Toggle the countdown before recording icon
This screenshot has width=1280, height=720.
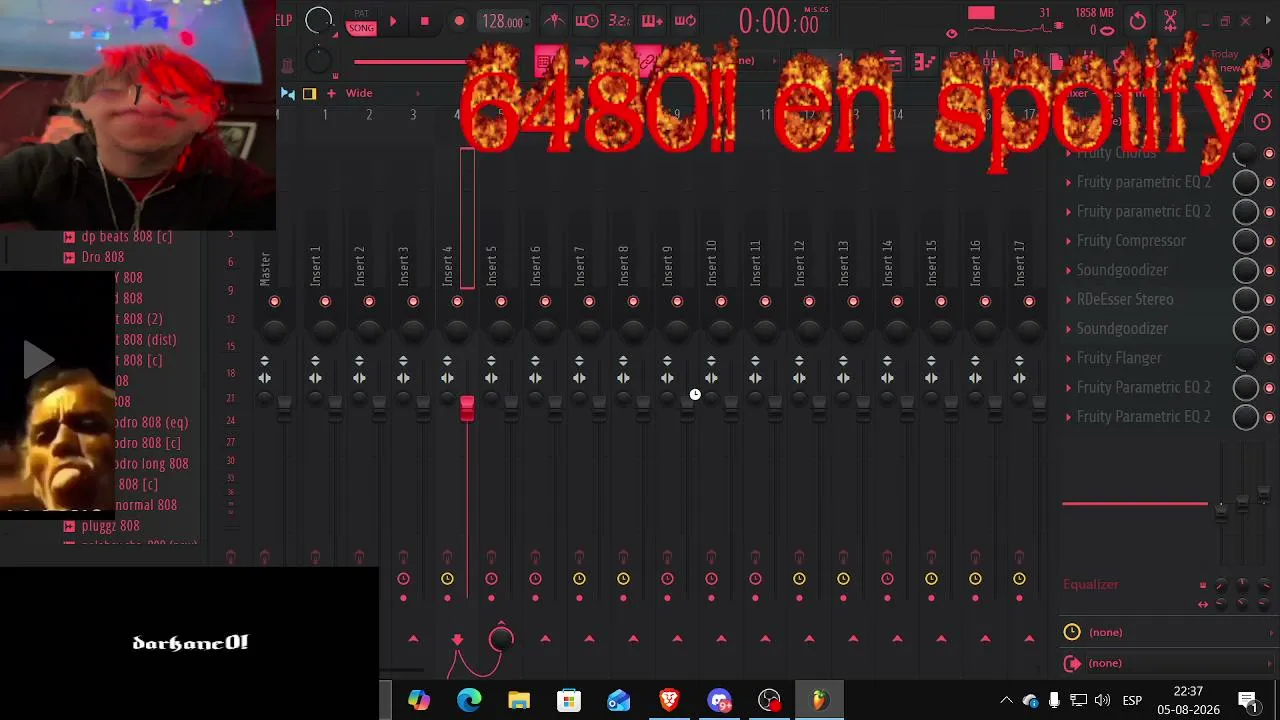620,21
